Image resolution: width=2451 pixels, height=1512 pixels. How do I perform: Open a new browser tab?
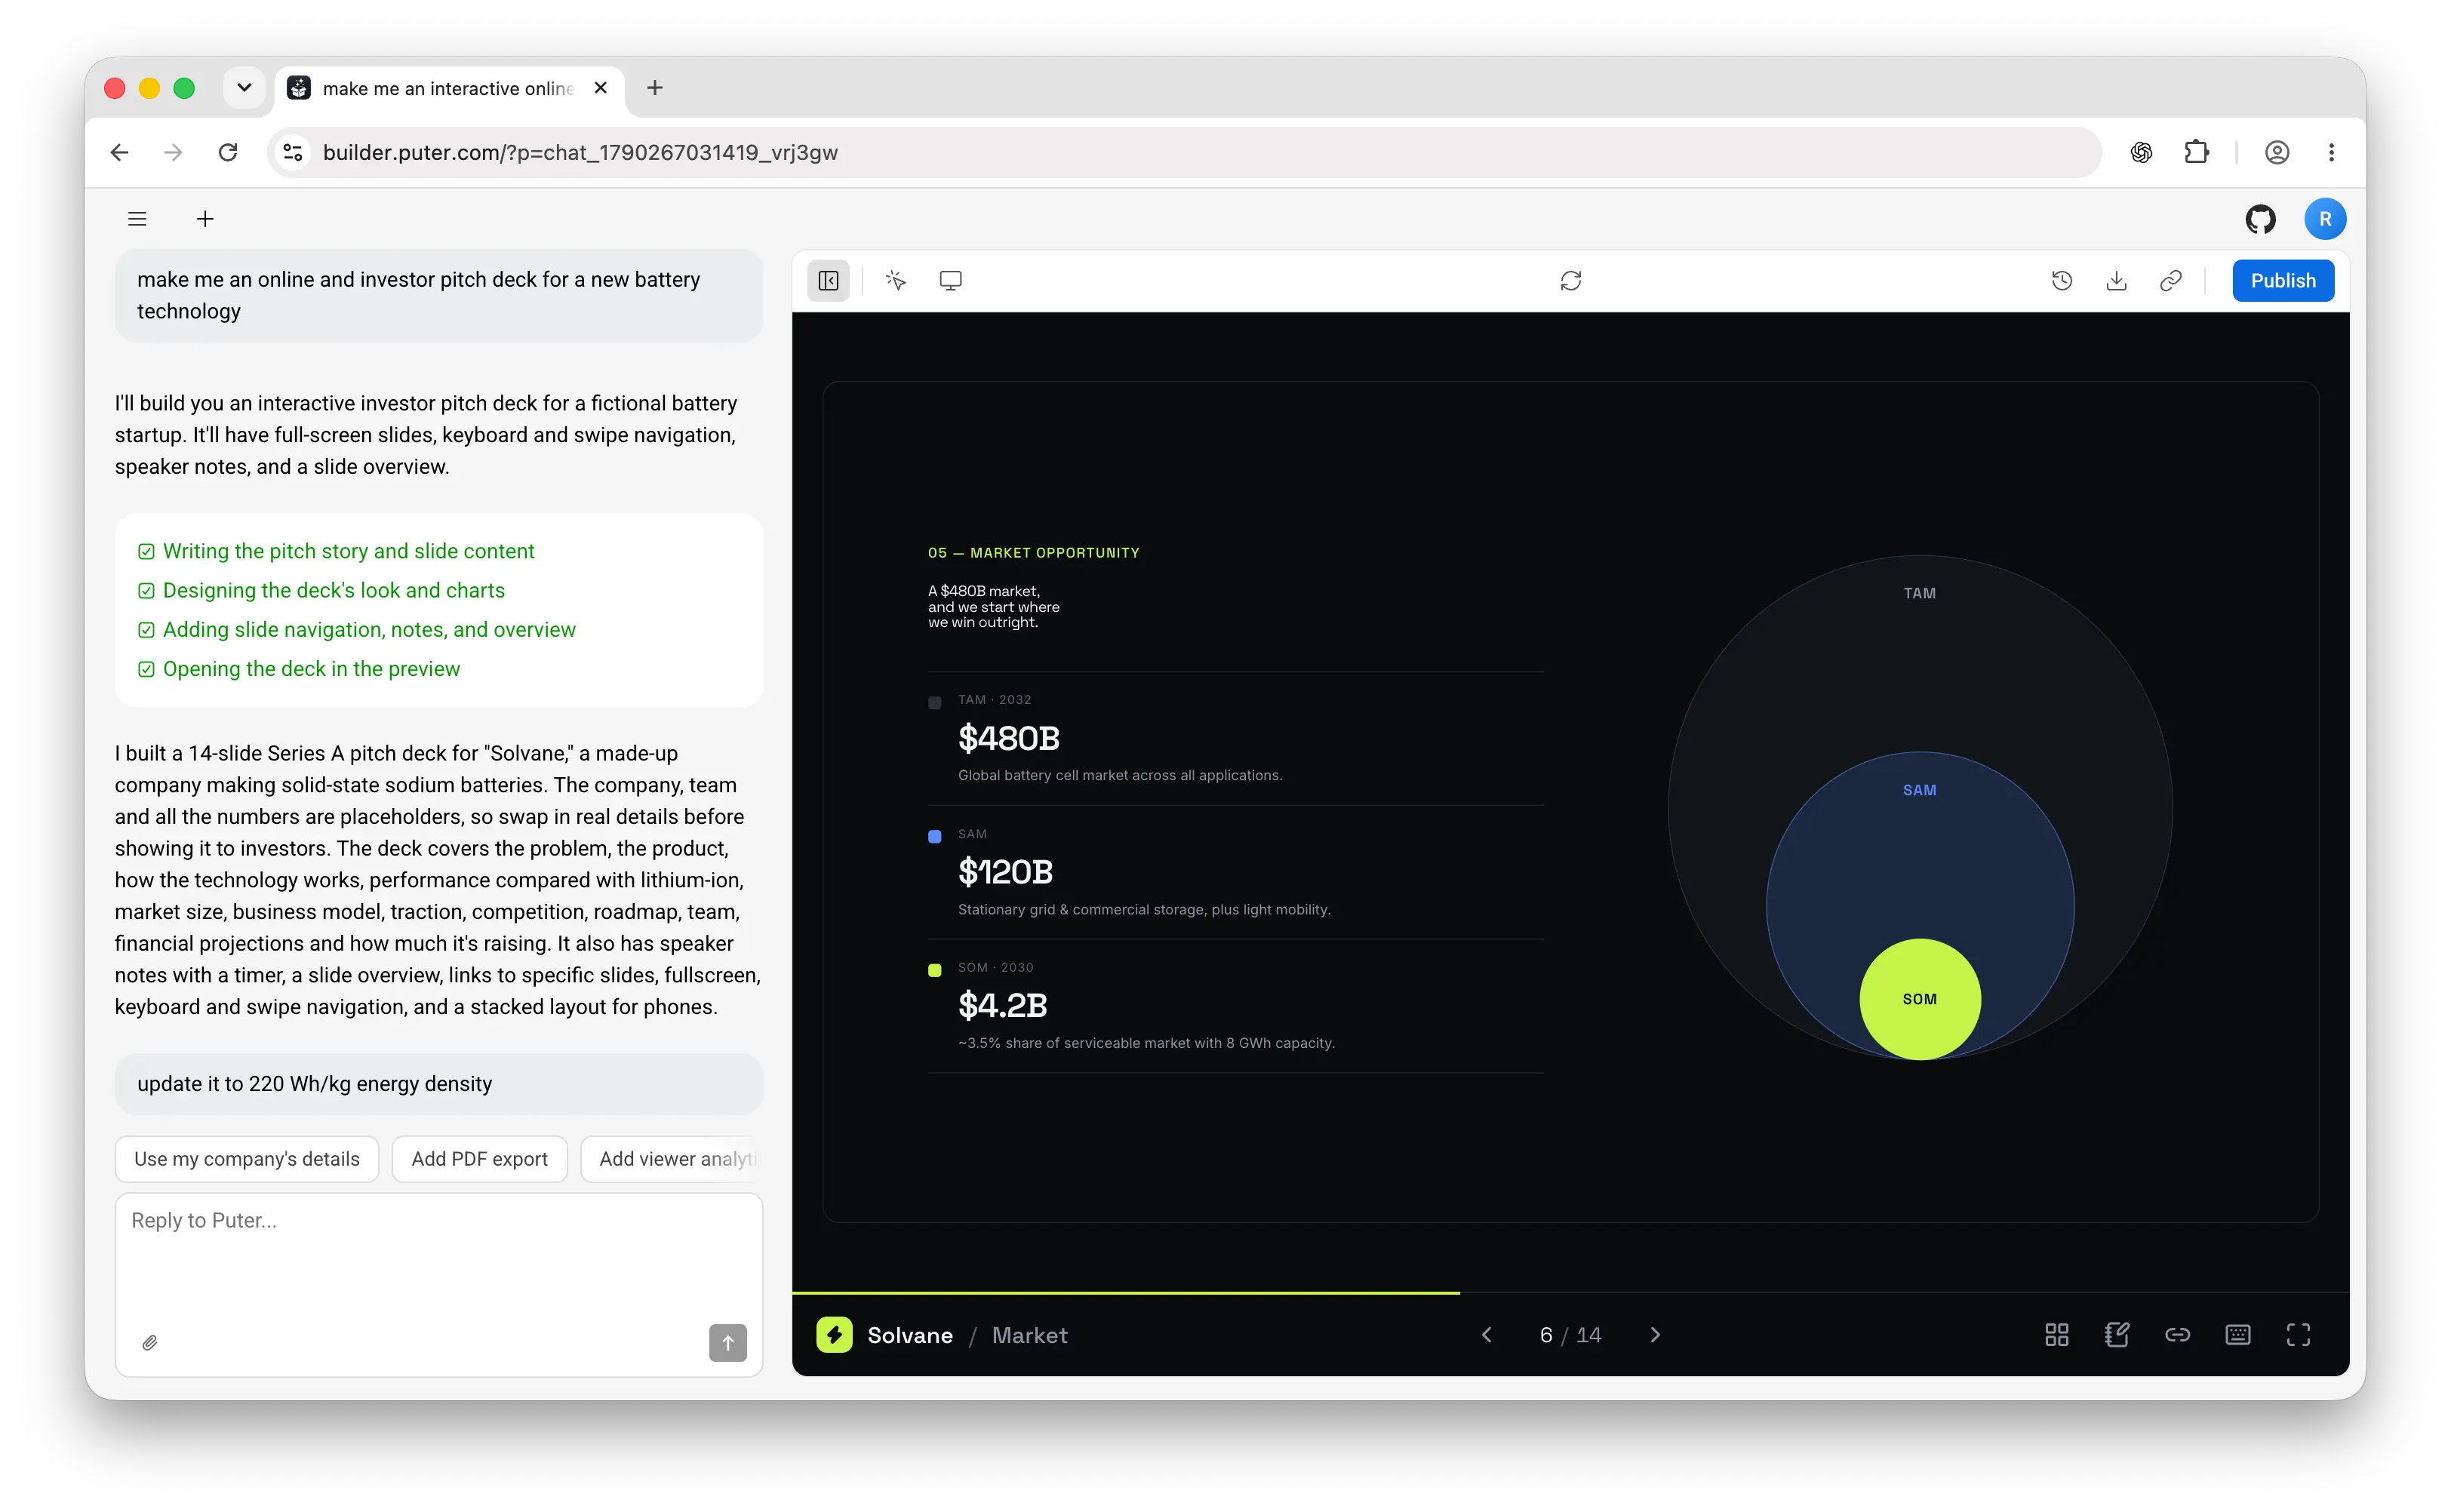click(655, 88)
